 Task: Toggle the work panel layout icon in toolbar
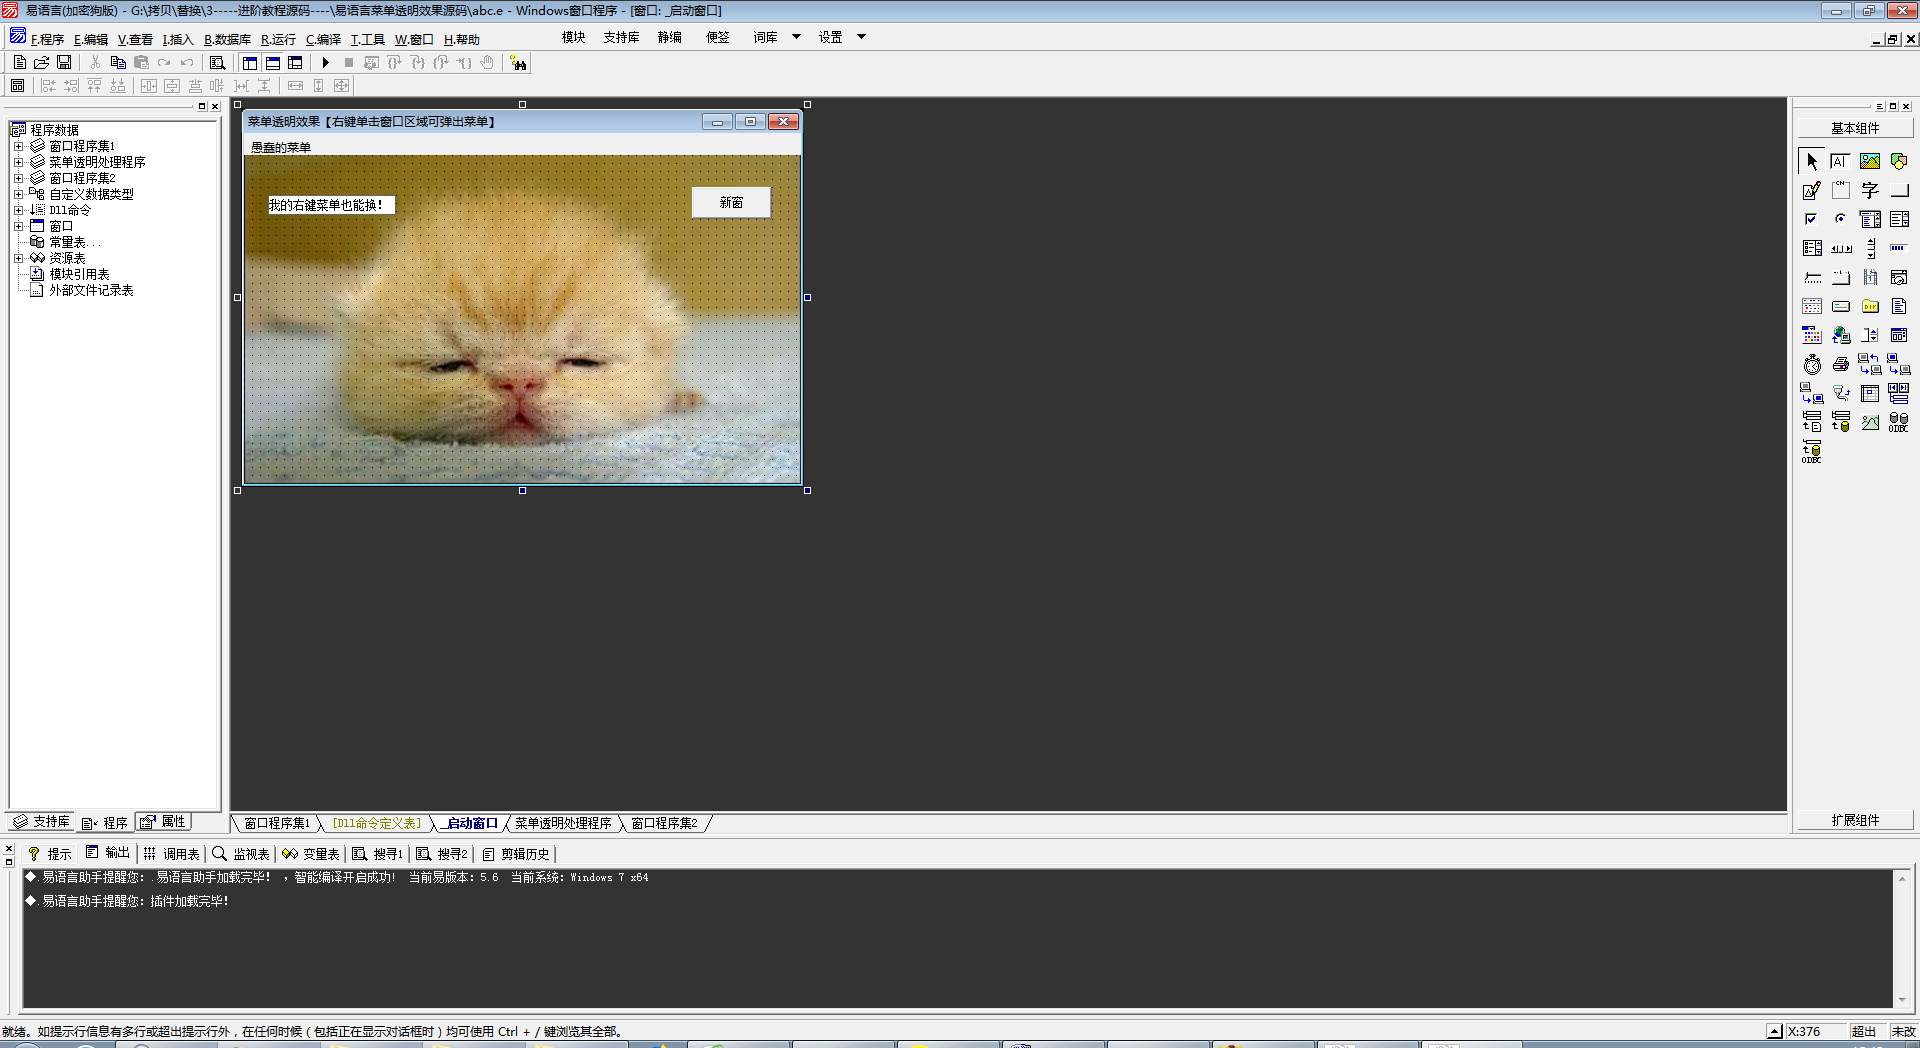pyautogui.click(x=250, y=62)
